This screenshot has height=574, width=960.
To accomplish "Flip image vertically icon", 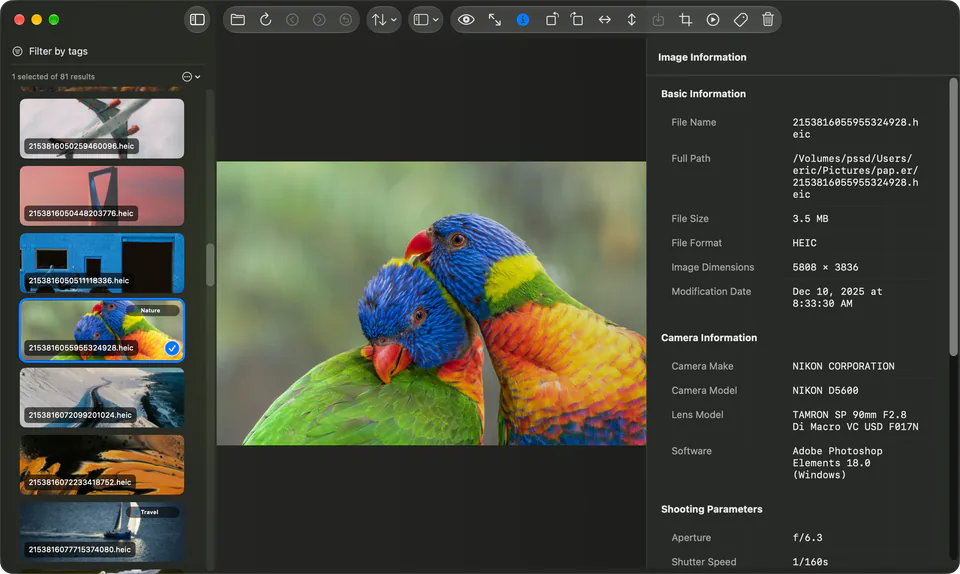I will click(631, 20).
